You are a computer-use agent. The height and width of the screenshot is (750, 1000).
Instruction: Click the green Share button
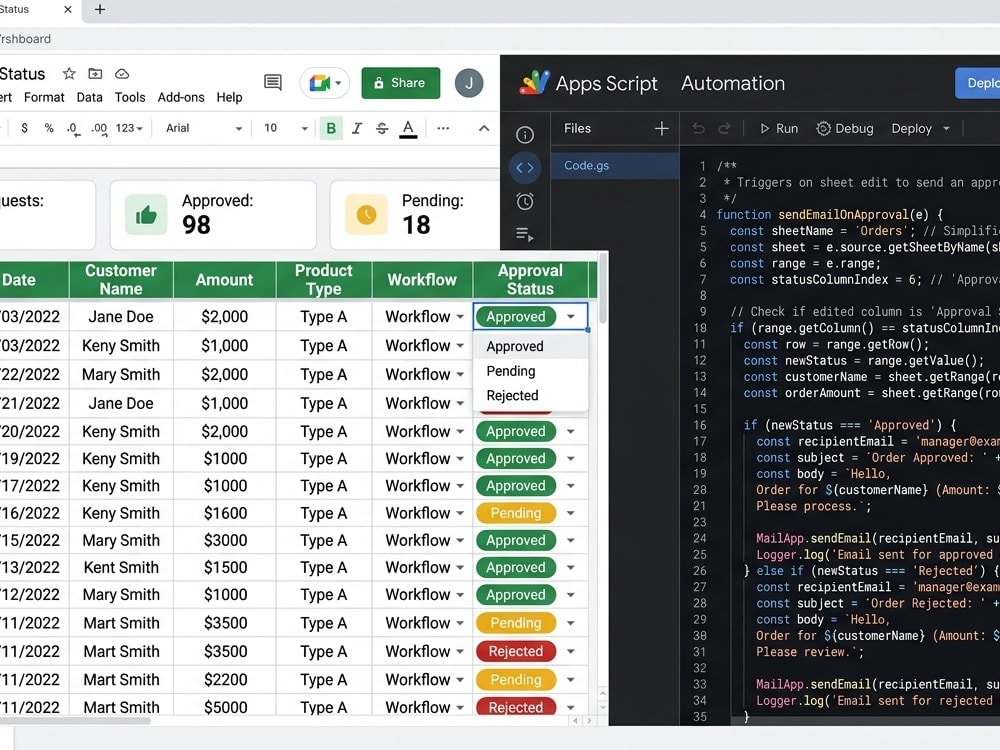click(x=401, y=83)
